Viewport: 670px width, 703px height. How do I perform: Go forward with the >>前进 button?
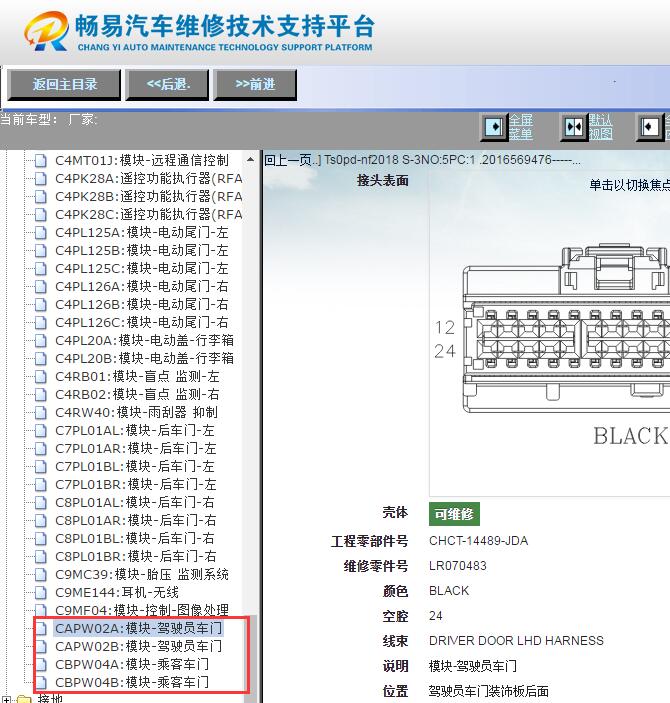click(255, 84)
